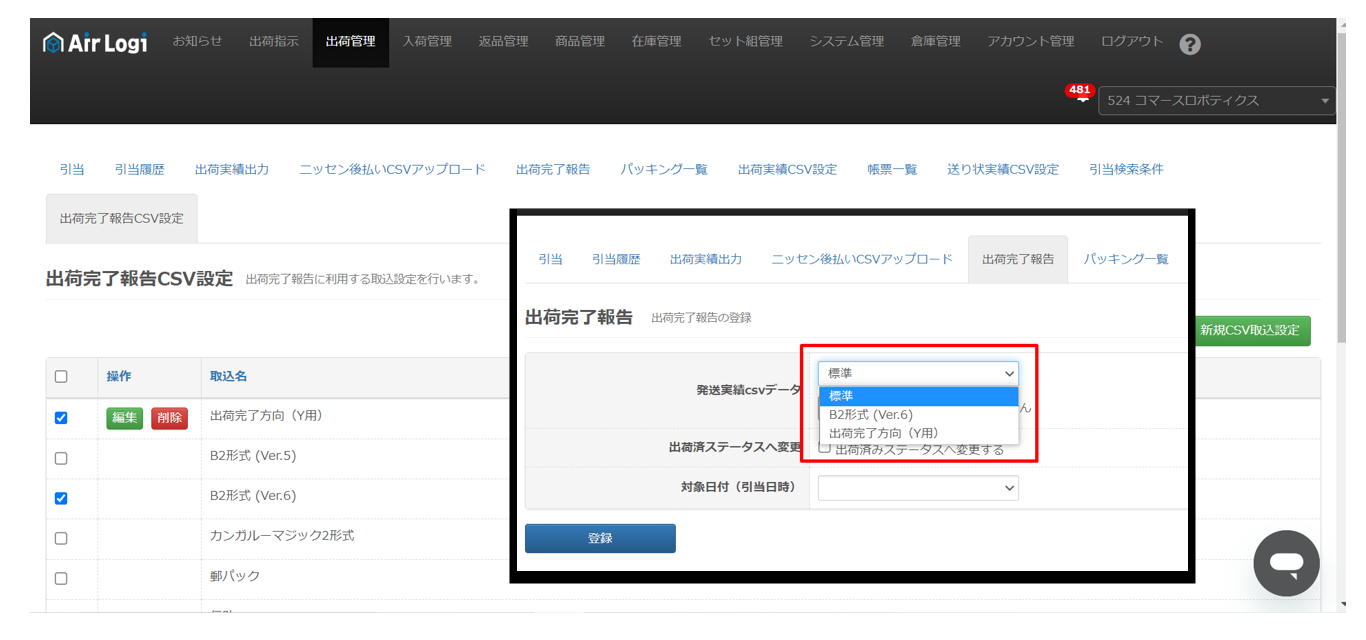Open the help question mark icon

point(1189,44)
